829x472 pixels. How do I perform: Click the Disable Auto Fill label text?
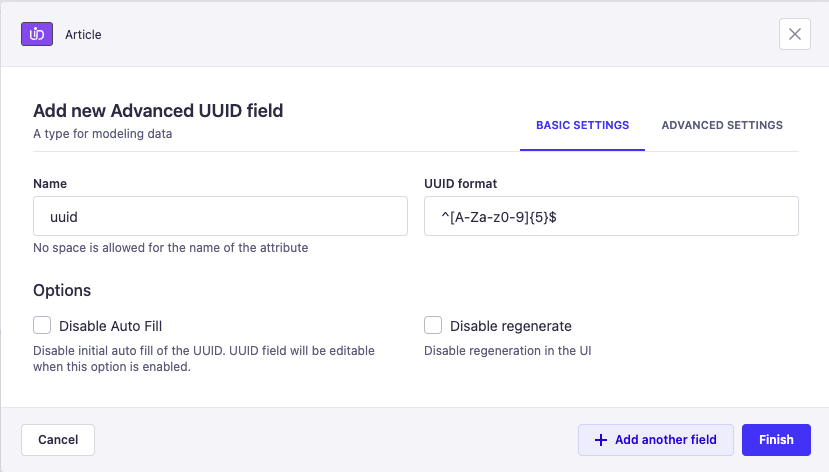click(x=110, y=326)
